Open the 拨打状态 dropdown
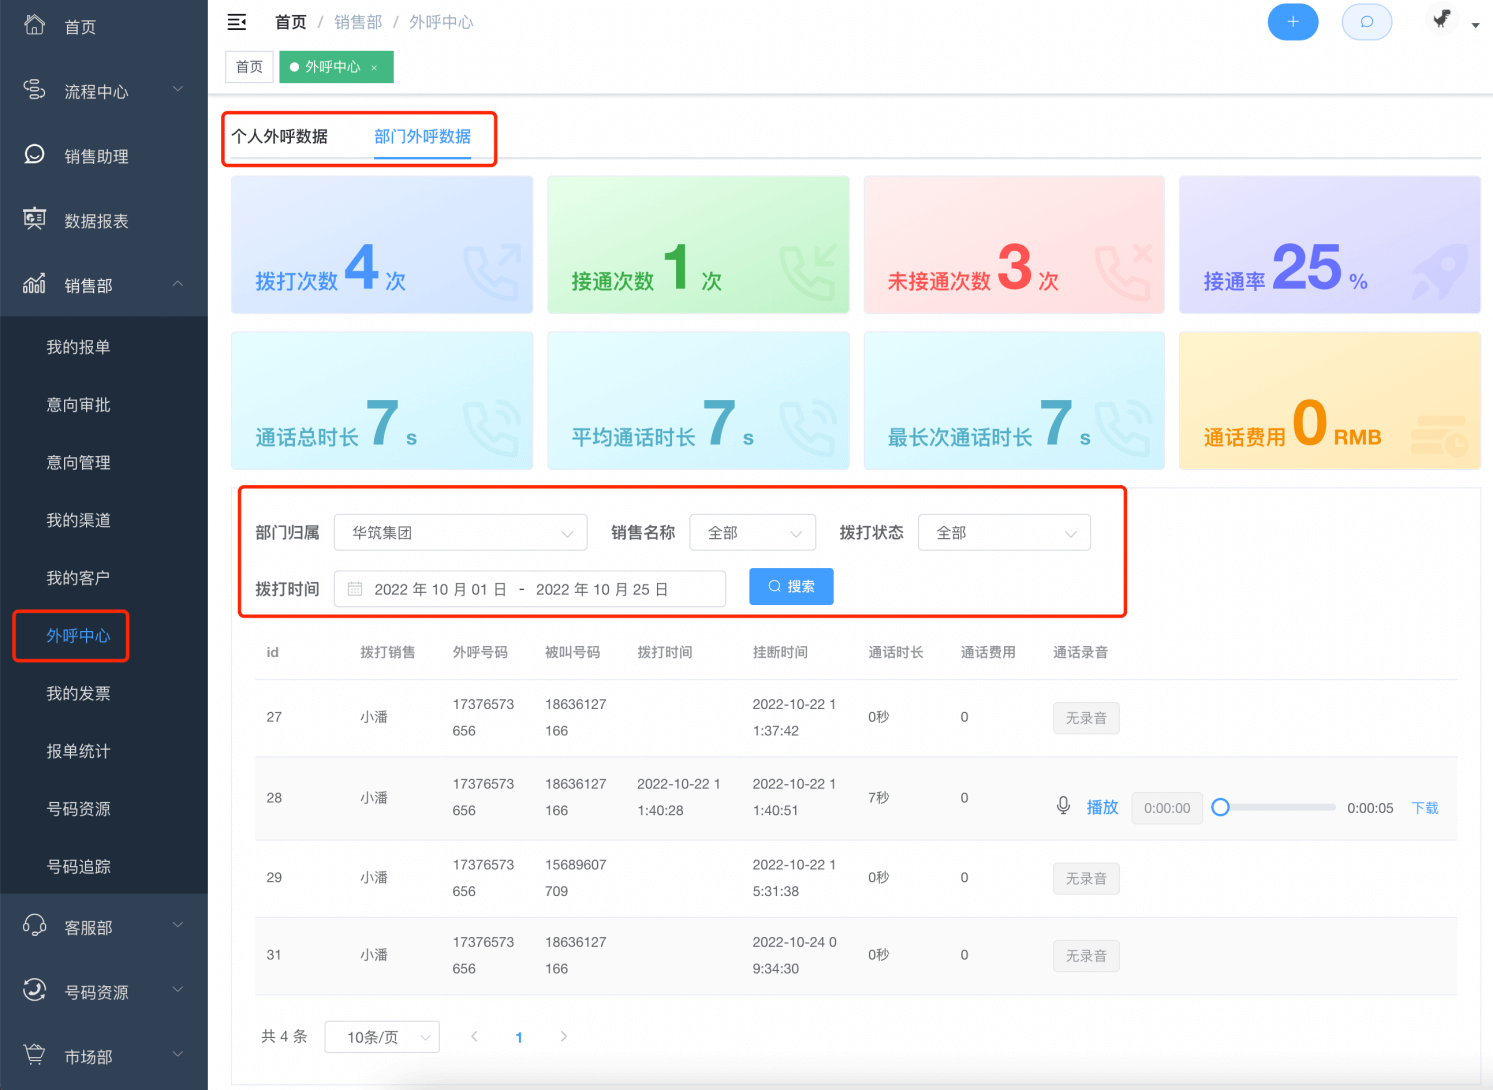1493x1090 pixels. 1004,533
